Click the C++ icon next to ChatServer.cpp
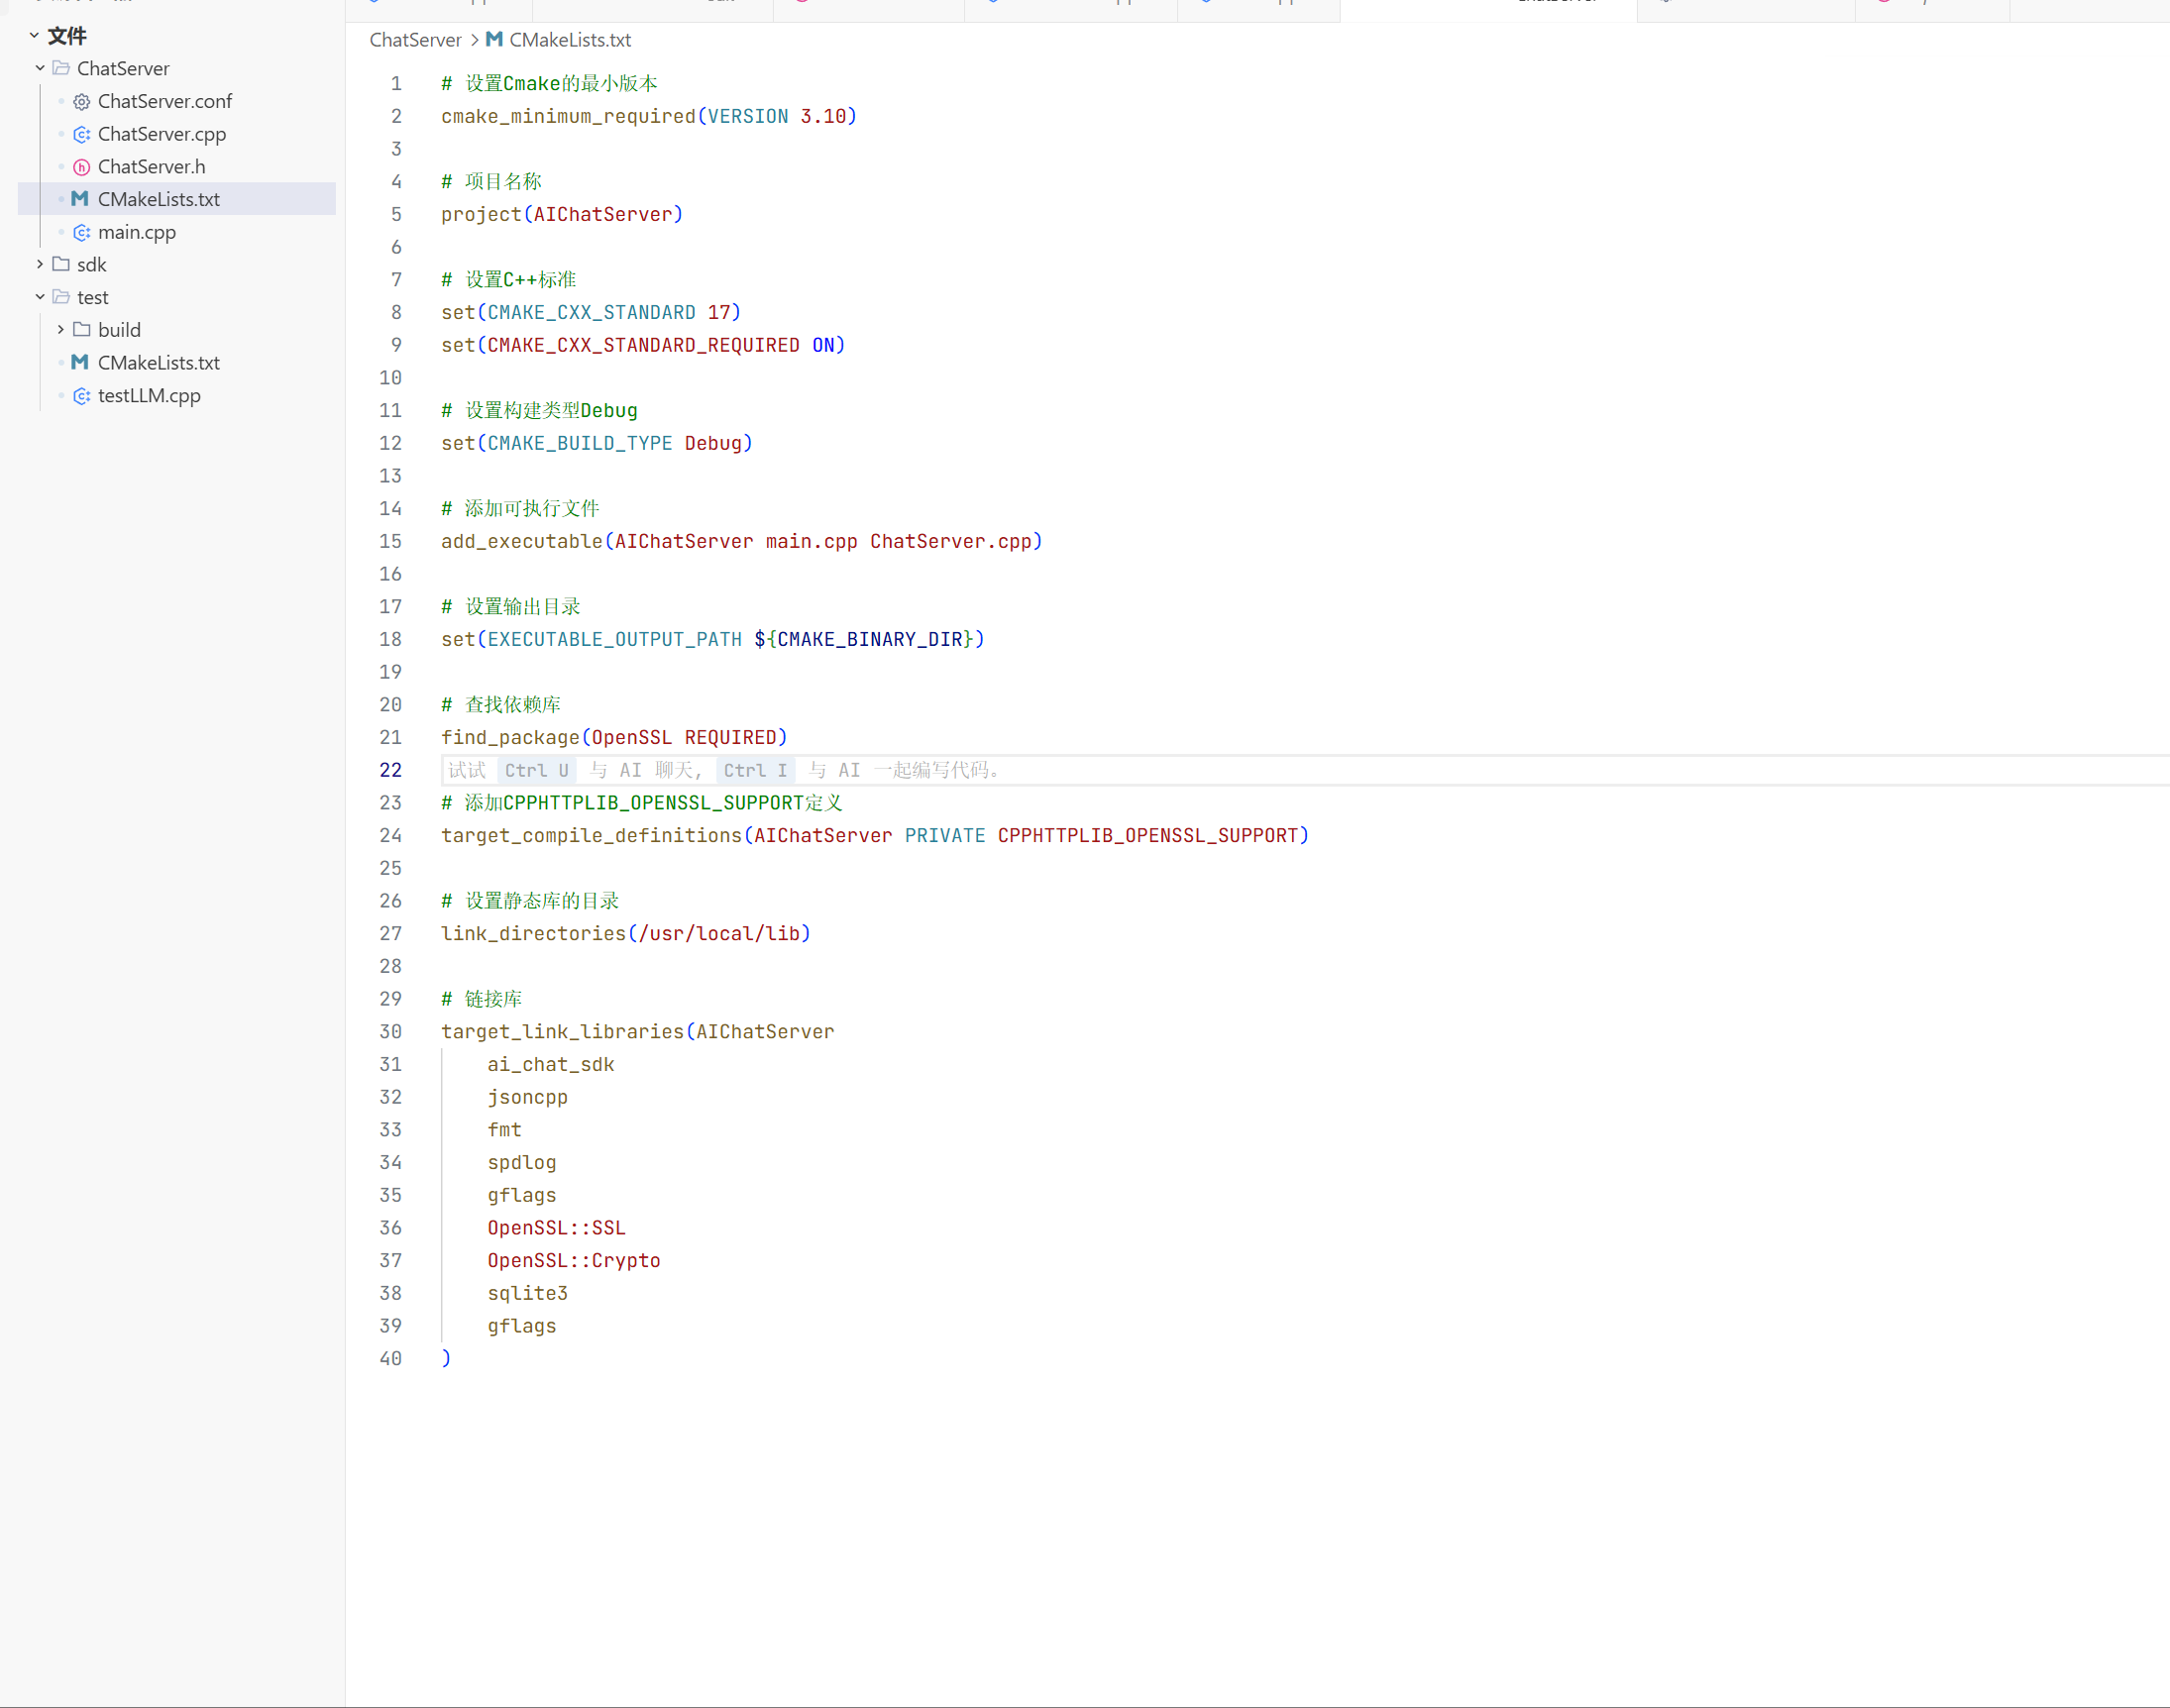 click(82, 134)
